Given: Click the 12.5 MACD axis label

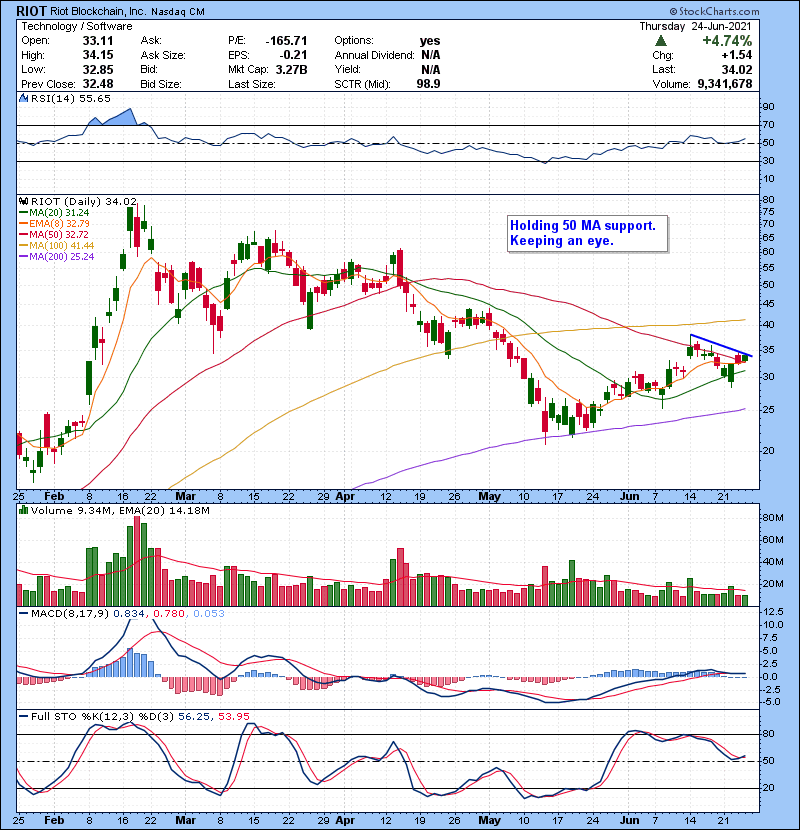Looking at the screenshot, I should (x=771, y=611).
